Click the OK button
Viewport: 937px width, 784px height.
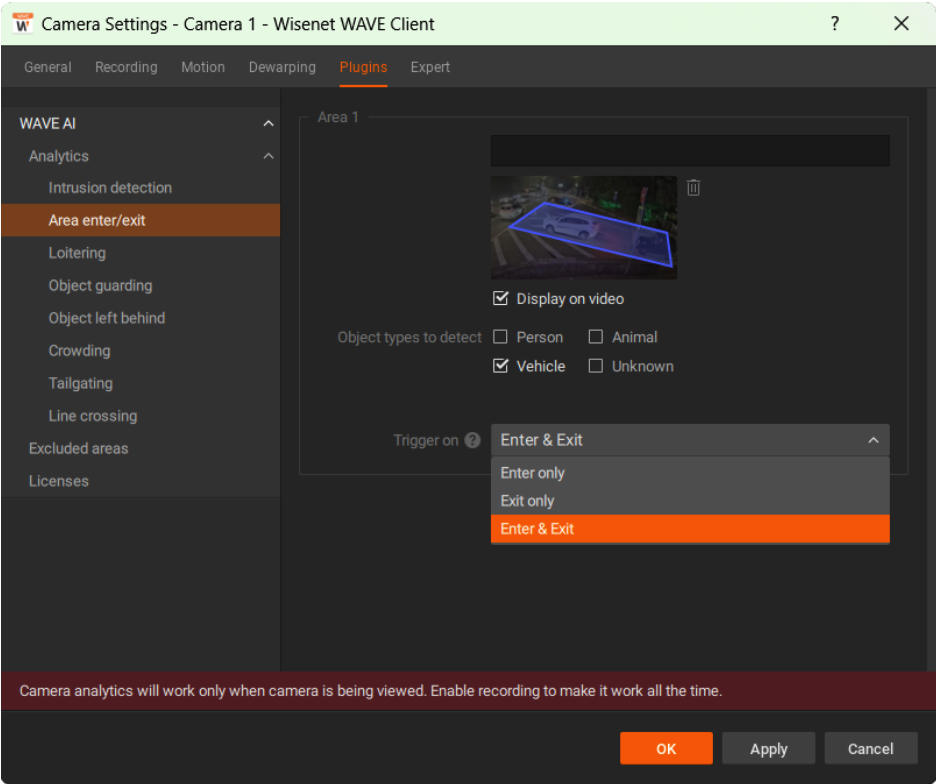[x=666, y=748]
